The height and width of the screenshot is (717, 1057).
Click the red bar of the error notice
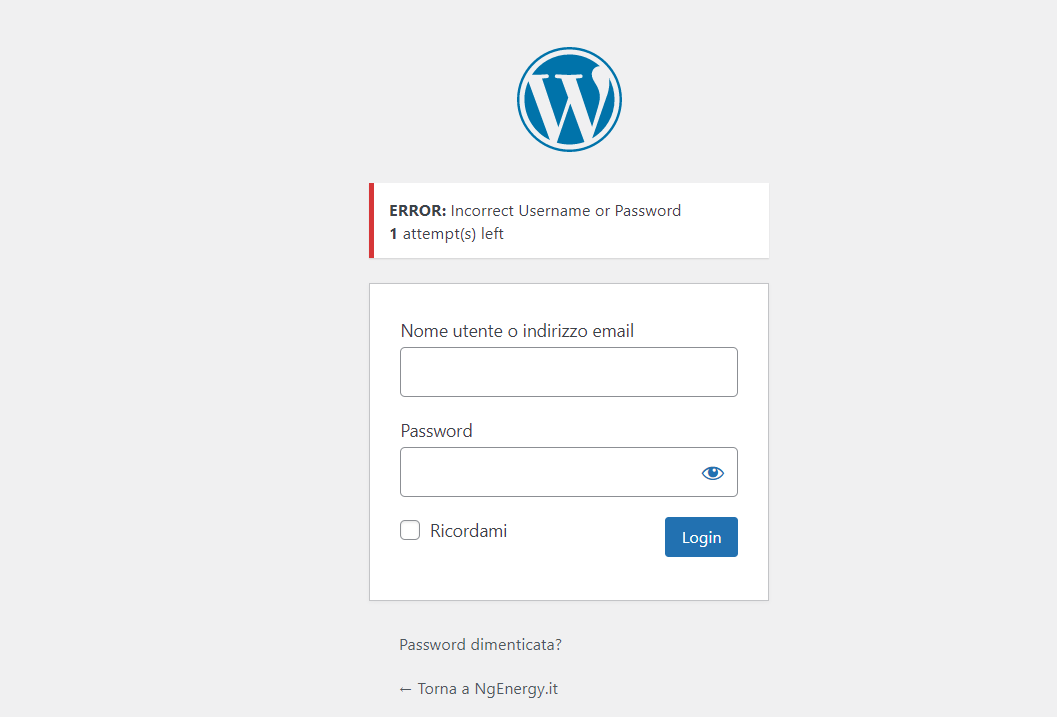pyautogui.click(x=371, y=220)
